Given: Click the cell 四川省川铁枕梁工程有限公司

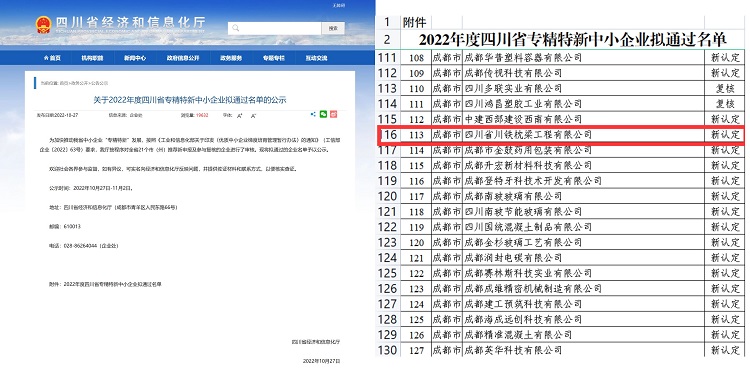Looking at the screenshot, I should [x=583, y=135].
